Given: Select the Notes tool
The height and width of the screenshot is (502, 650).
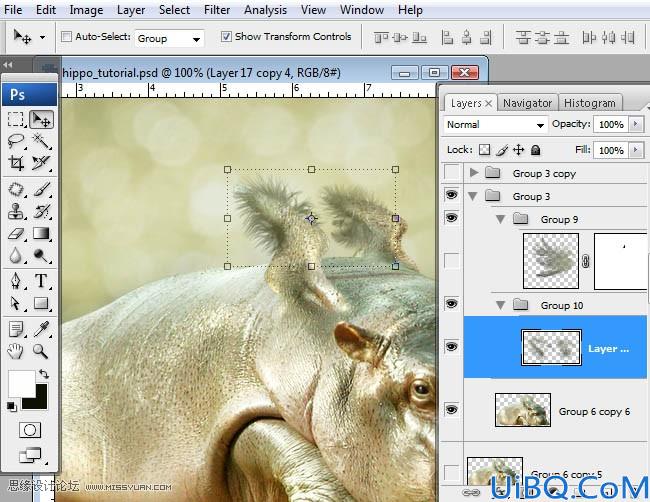Looking at the screenshot, I should point(16,330).
